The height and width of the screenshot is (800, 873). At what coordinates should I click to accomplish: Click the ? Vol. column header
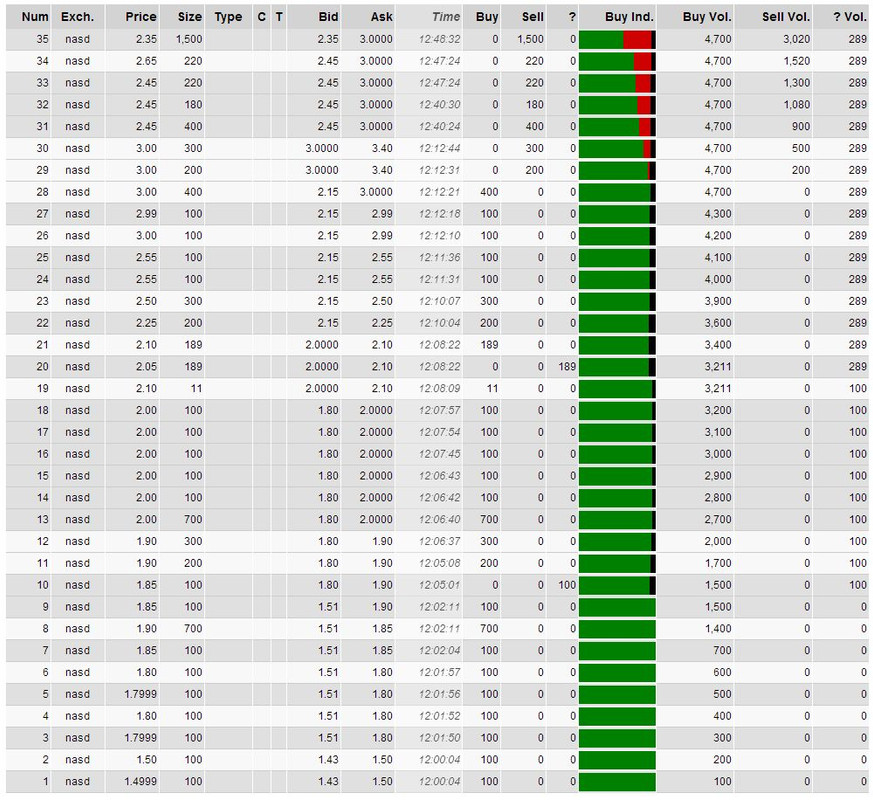coord(850,17)
